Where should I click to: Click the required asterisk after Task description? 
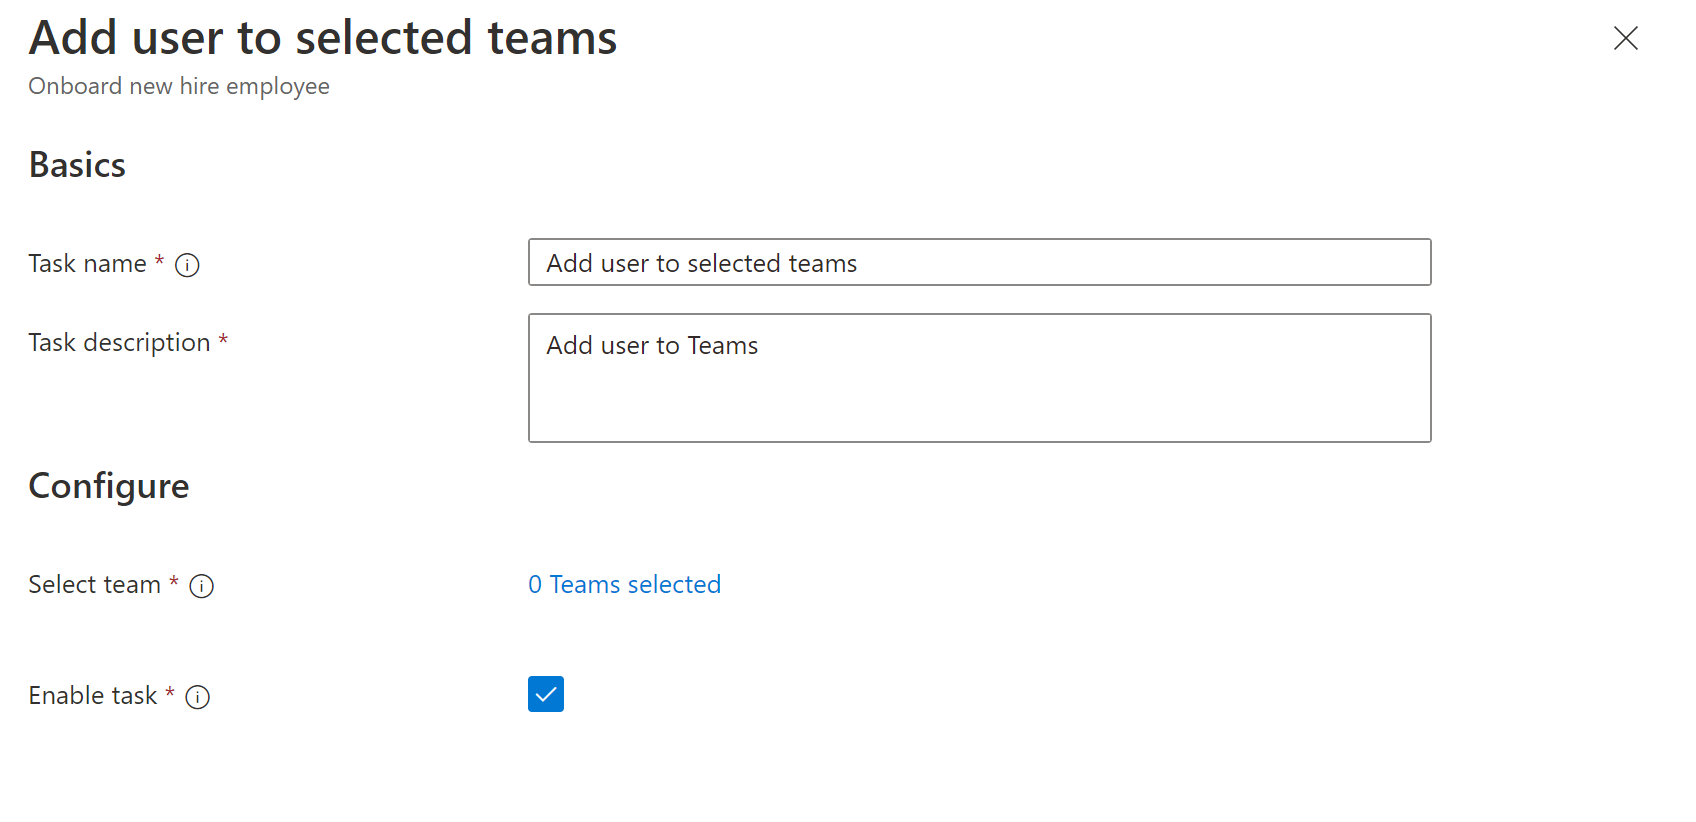223,340
